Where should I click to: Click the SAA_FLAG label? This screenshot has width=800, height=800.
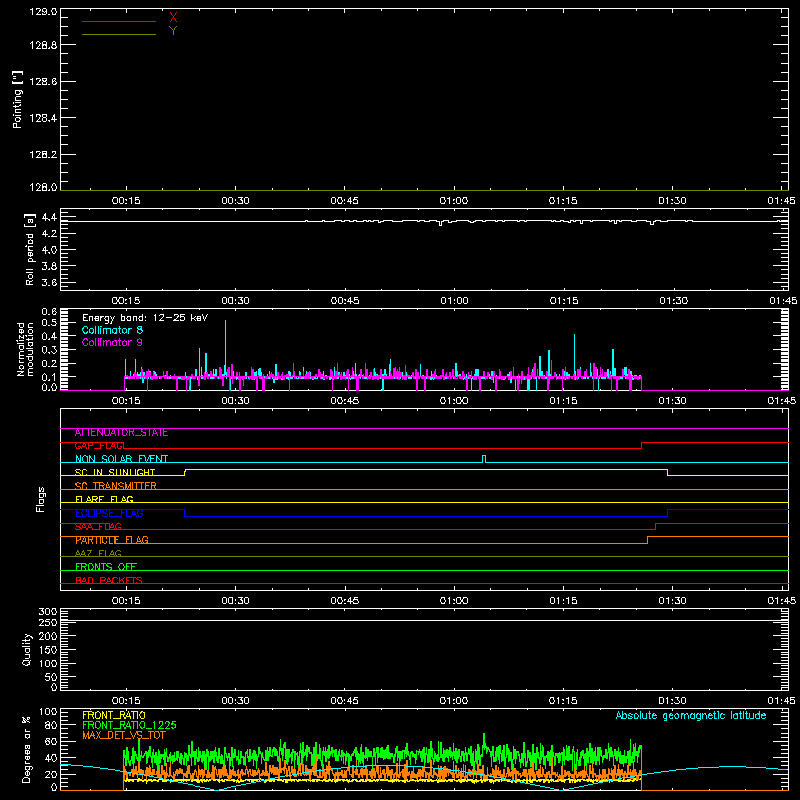coord(98,527)
